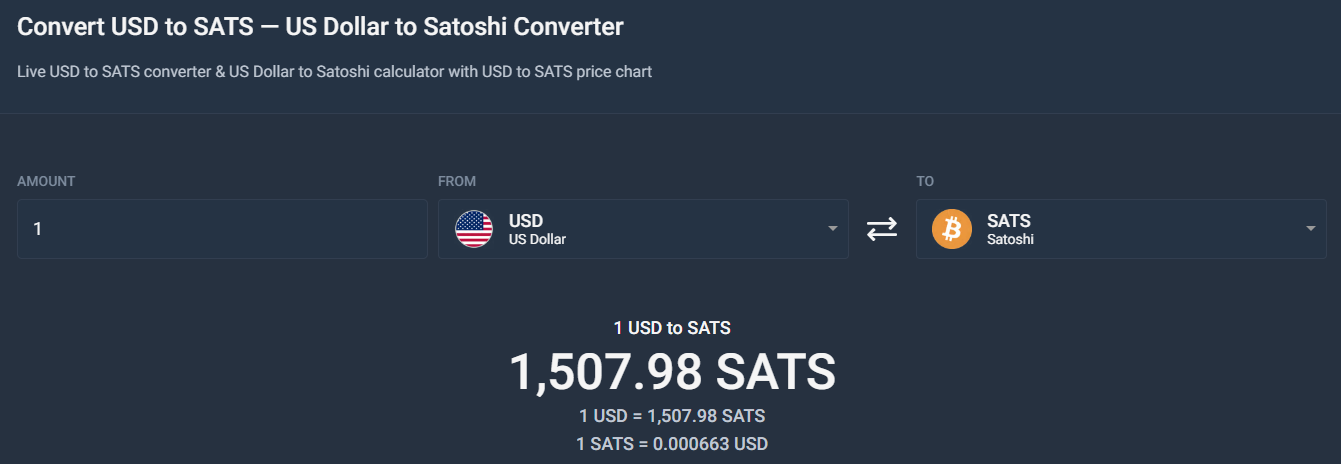This screenshot has width=1341, height=464.
Task: Click "Satoshi" name under the SATS code
Action: [1010, 240]
